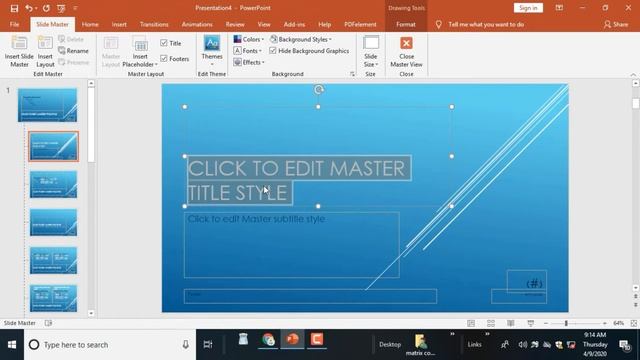
Task: Insert a new Layout
Action: click(x=45, y=52)
